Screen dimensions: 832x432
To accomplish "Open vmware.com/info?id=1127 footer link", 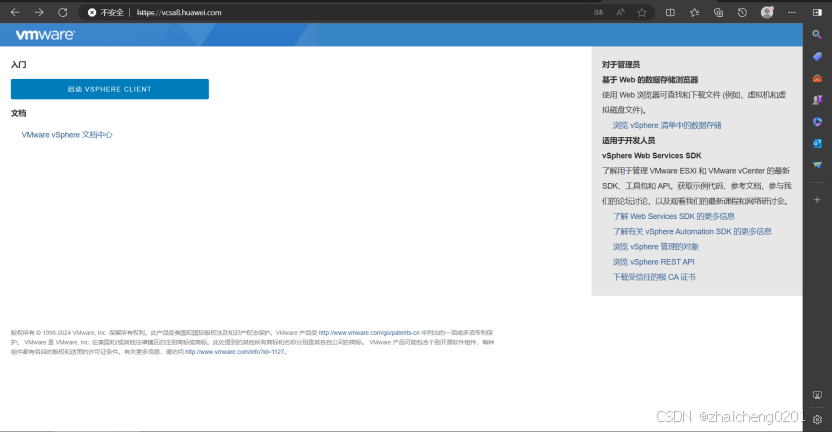I will point(235,352).
